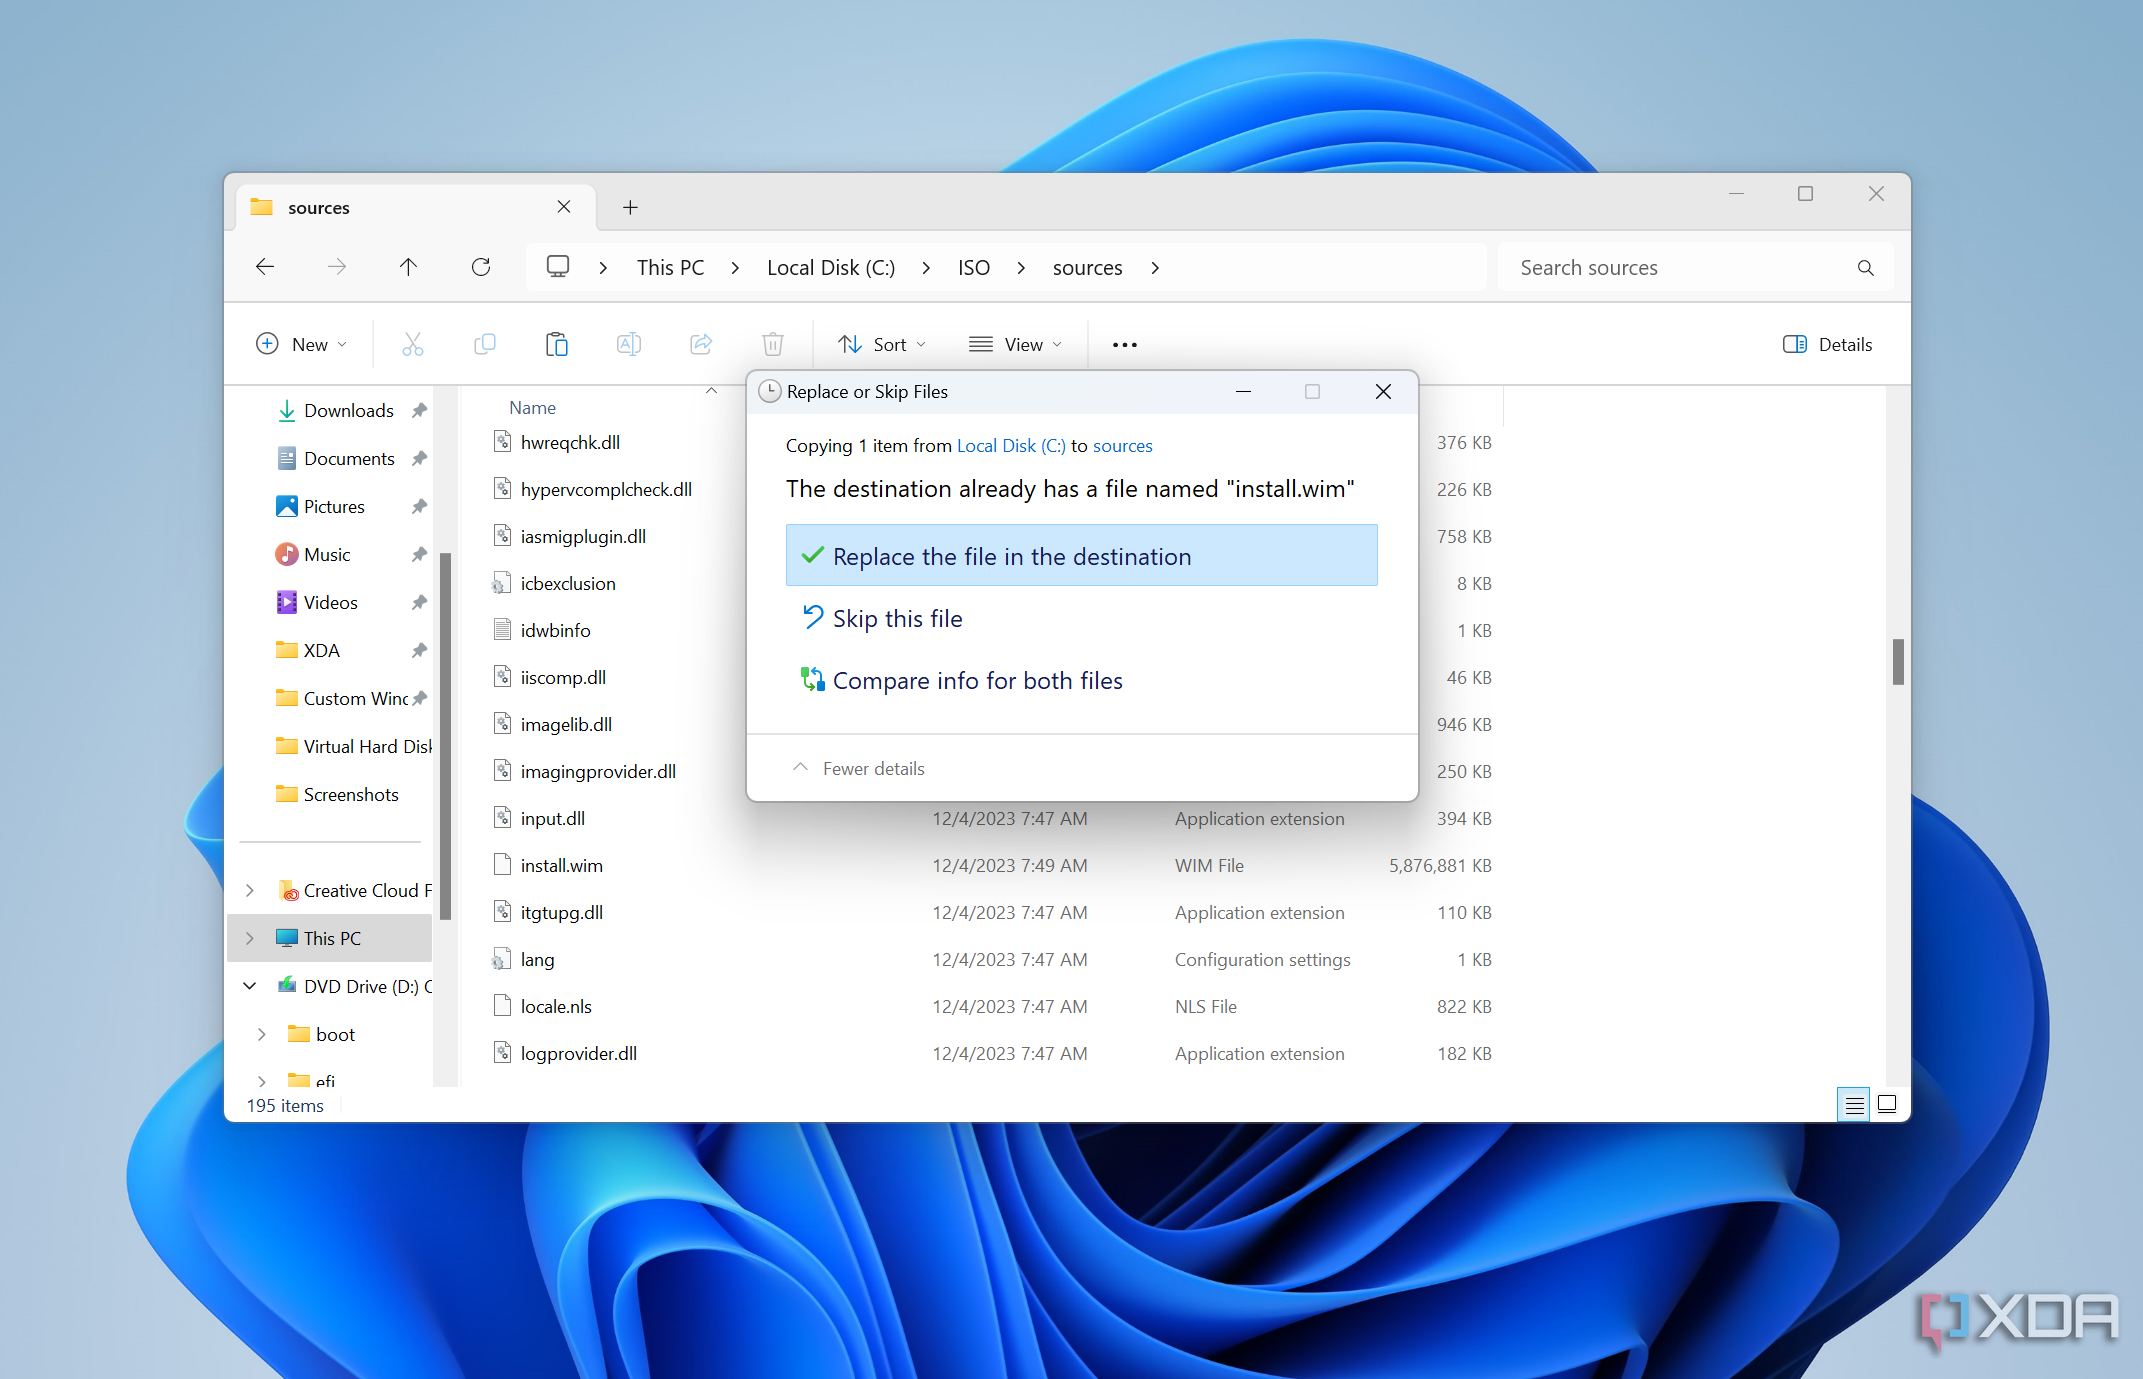Select Skip this file option
The width and height of the screenshot is (2143, 1379).
tap(897, 617)
